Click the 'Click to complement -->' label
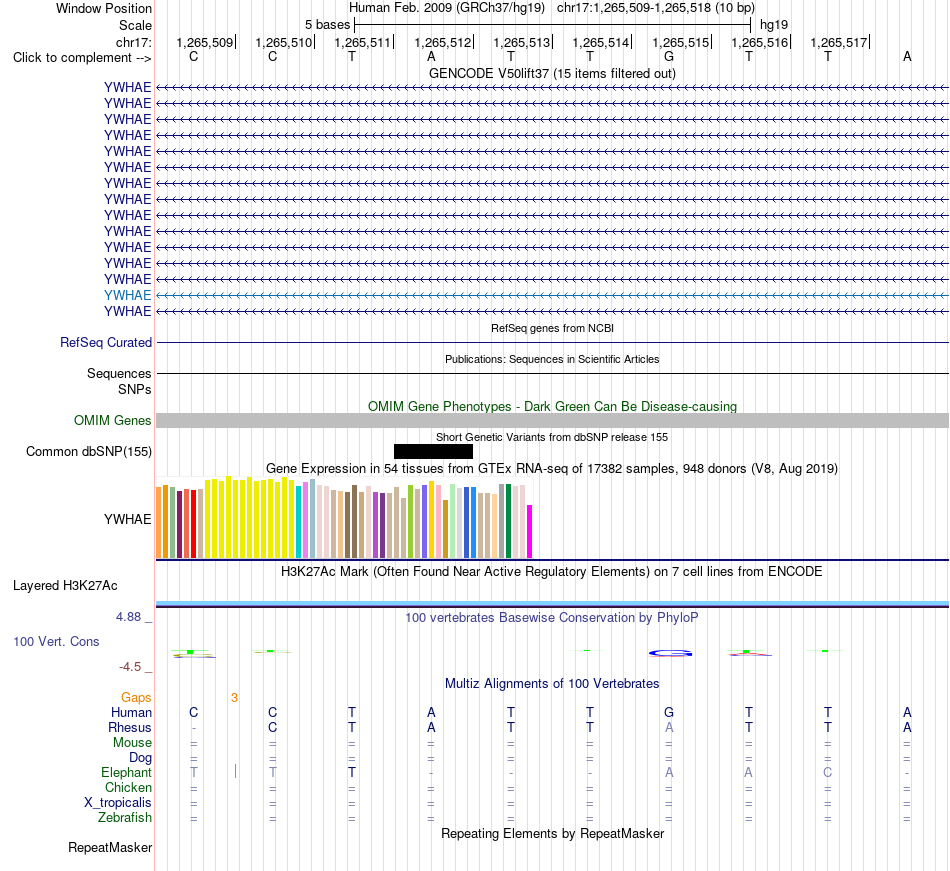The height and width of the screenshot is (871, 950). pyautogui.click(x=82, y=58)
